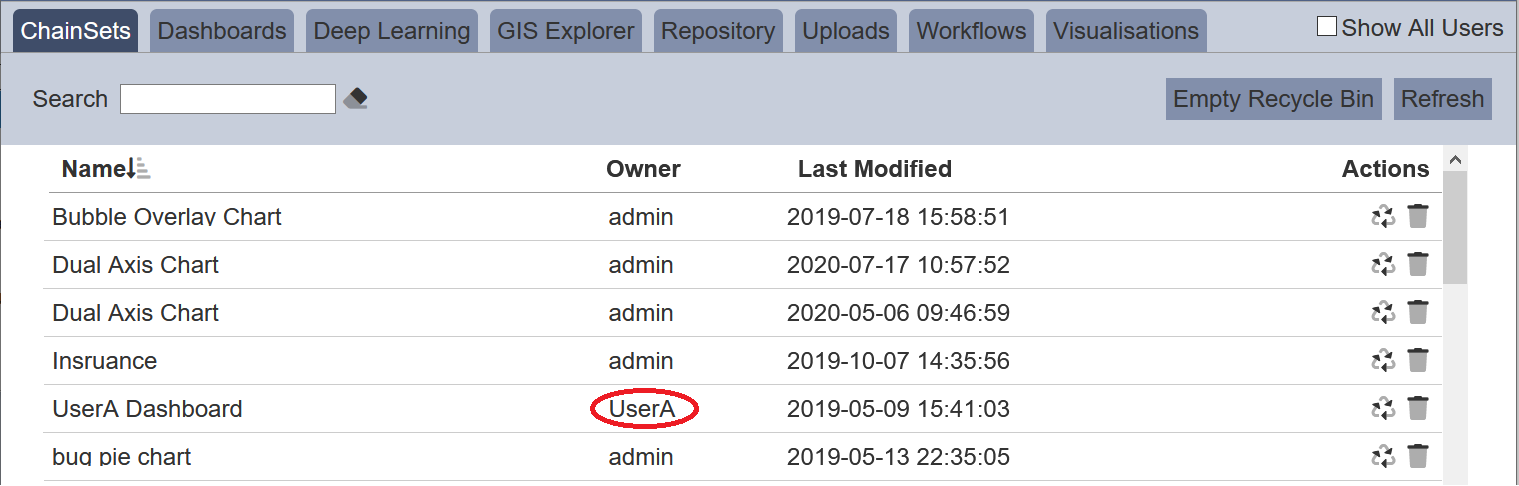Delete Dual Axis Chart from 2020-05-06

click(1418, 312)
